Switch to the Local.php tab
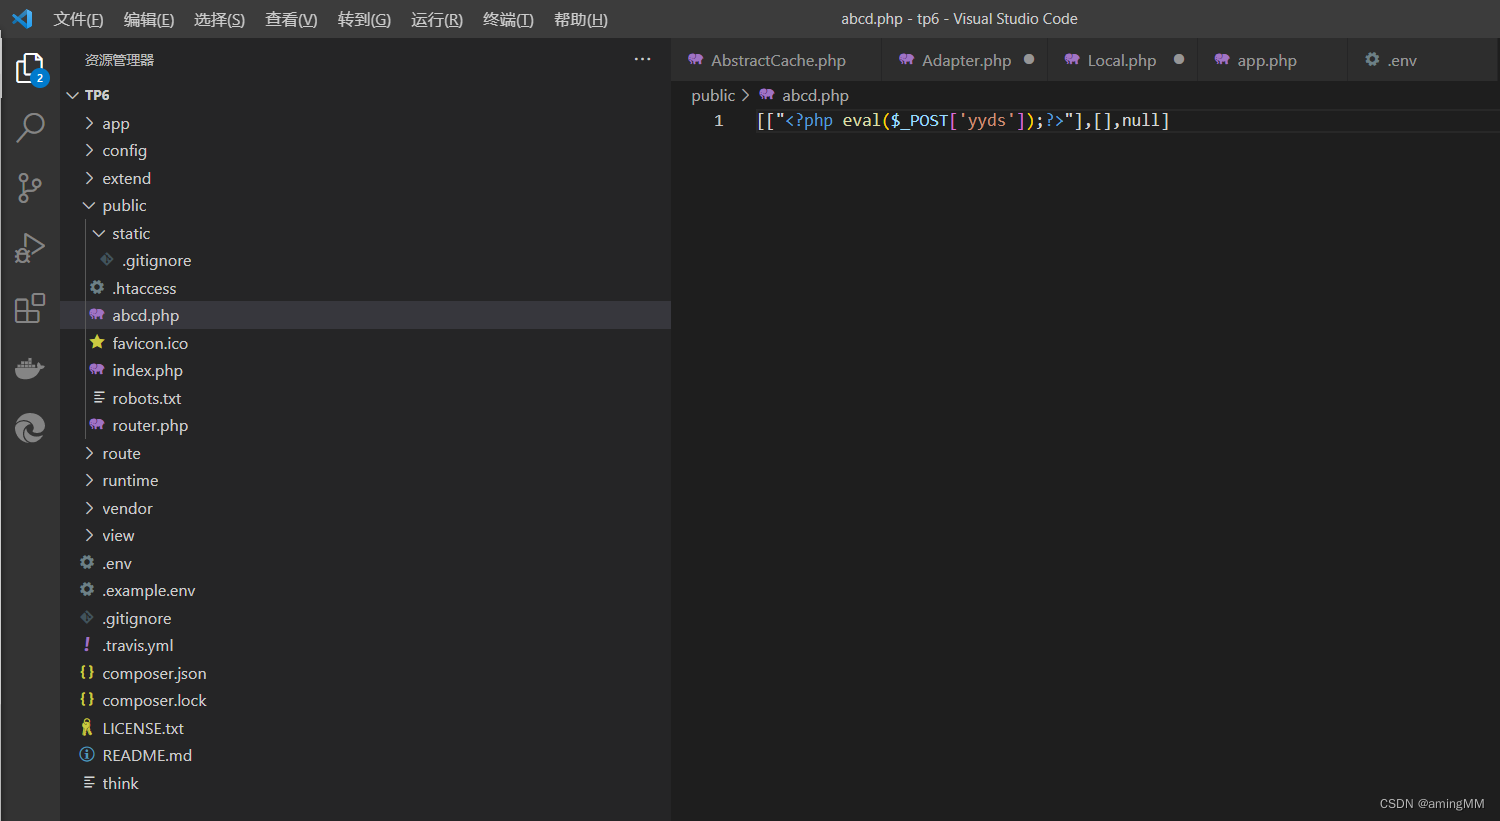Viewport: 1500px width, 821px height. point(1121,60)
